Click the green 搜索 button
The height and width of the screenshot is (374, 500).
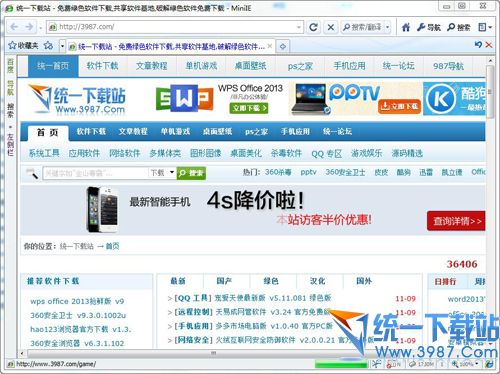point(191,173)
